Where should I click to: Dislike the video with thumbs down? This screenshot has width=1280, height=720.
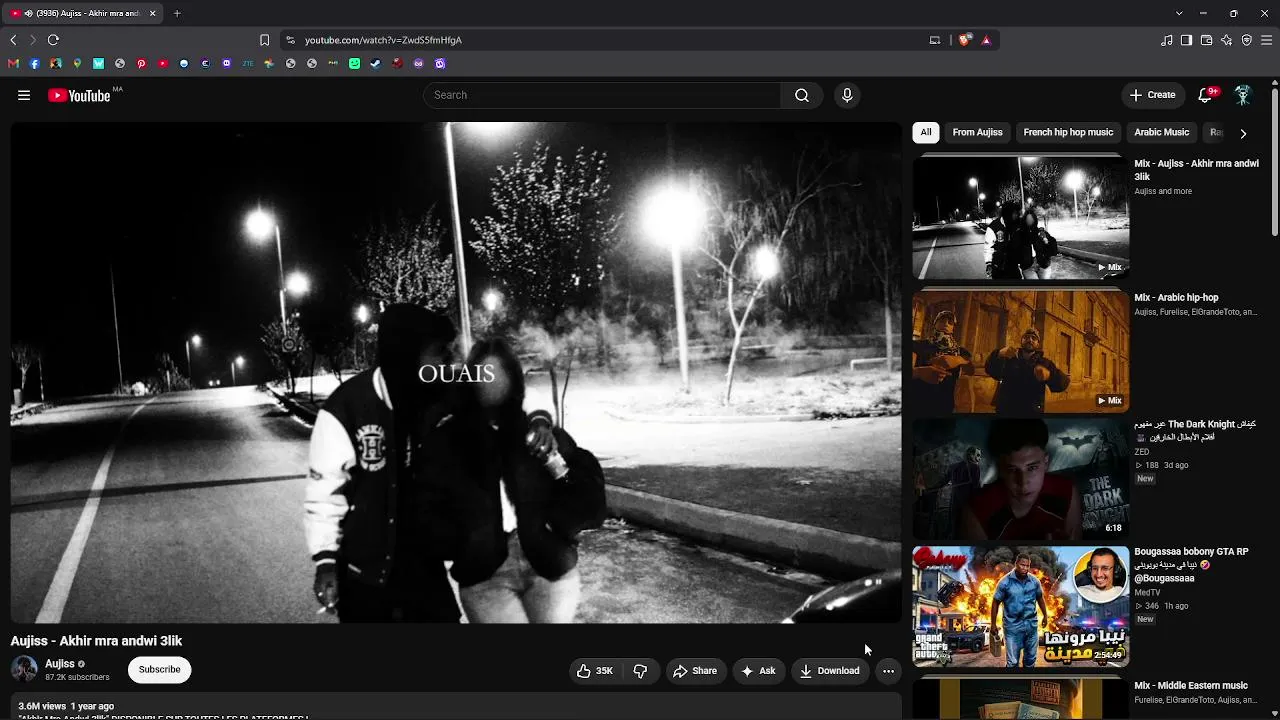(641, 671)
